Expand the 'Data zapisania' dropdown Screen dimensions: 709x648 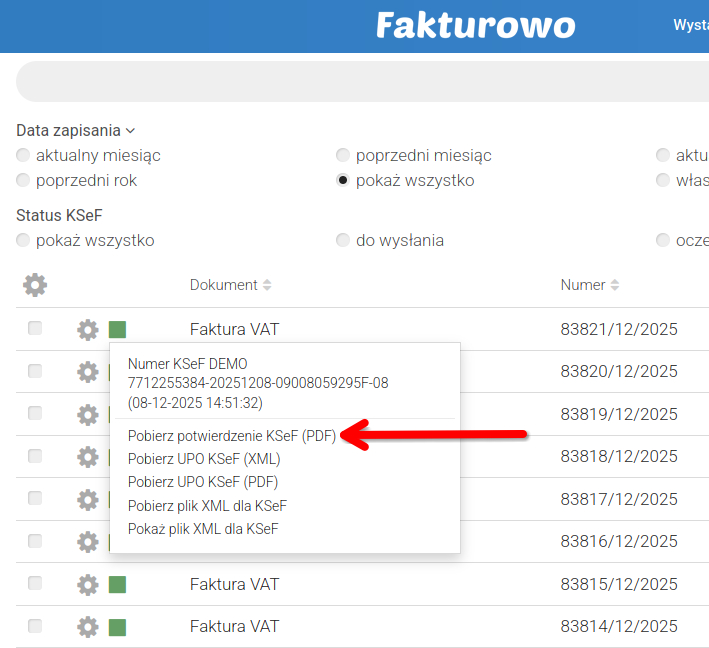(x=76, y=130)
